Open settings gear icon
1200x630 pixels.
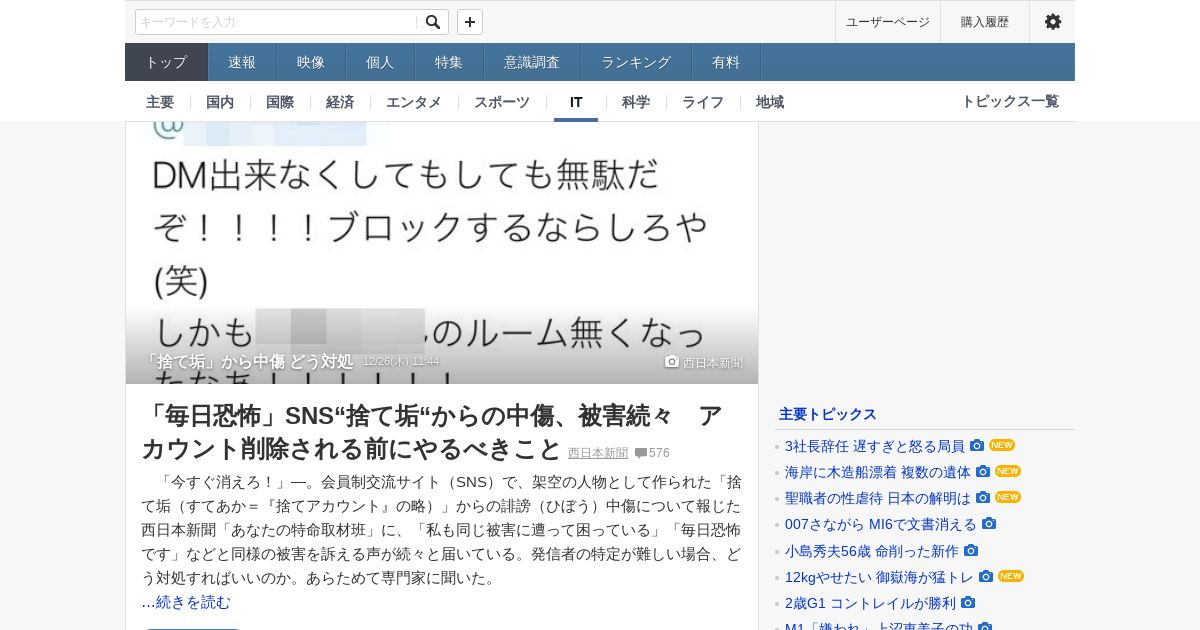coord(1052,22)
